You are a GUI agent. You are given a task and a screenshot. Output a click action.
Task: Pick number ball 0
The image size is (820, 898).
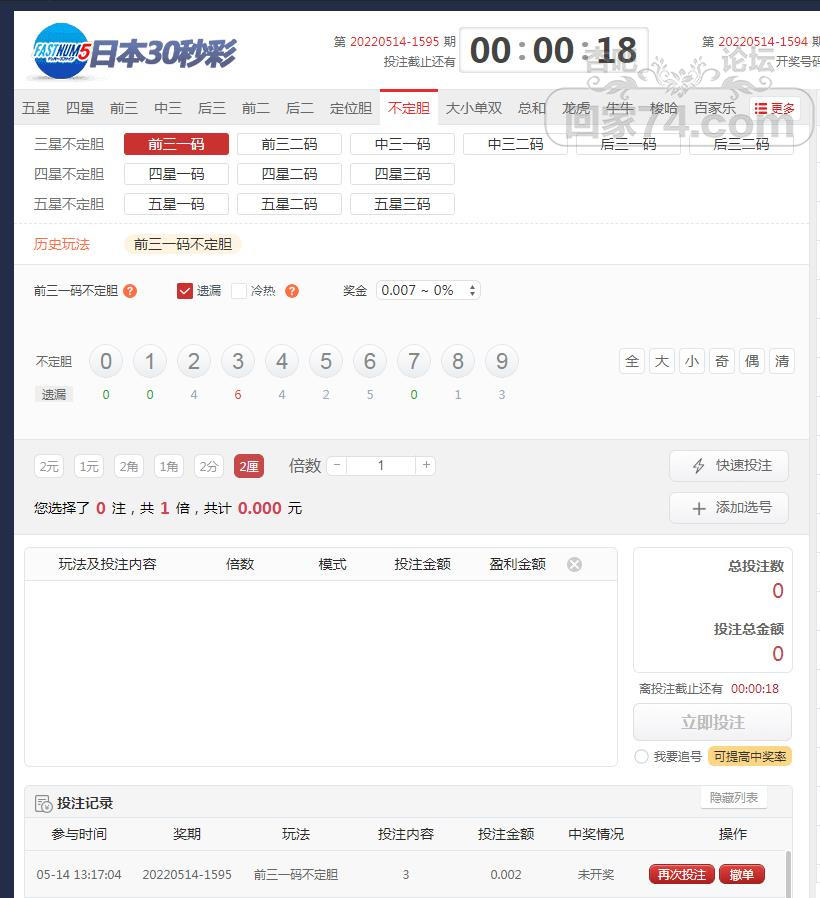tap(106, 361)
